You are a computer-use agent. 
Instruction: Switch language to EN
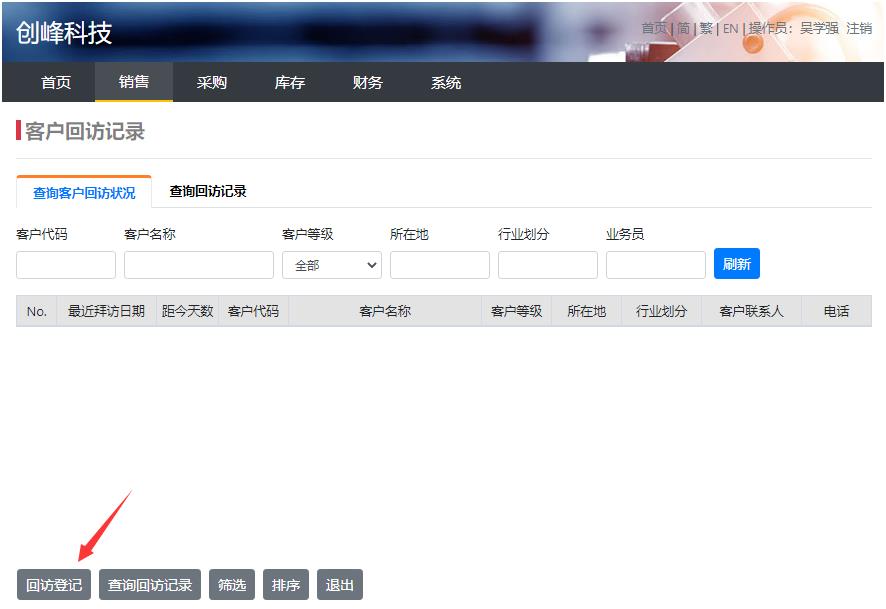tap(731, 28)
